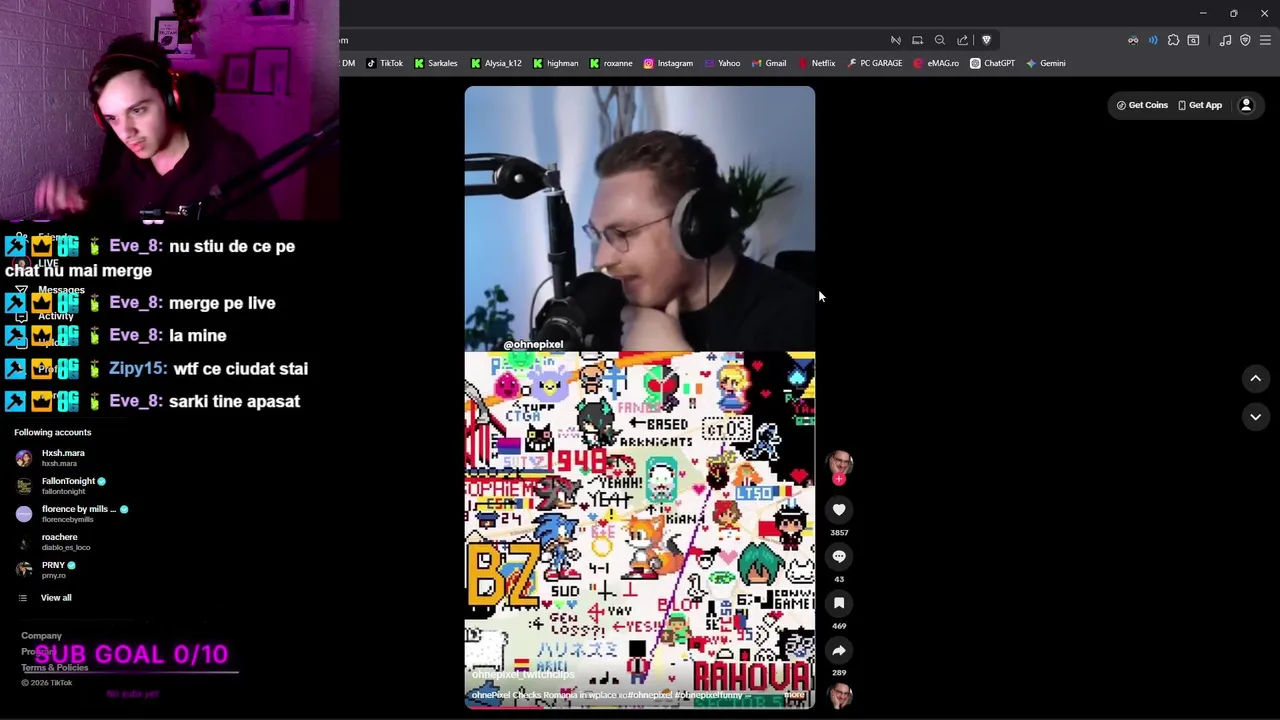Open the TikTok bookmark
The image size is (1280, 720).
point(384,63)
